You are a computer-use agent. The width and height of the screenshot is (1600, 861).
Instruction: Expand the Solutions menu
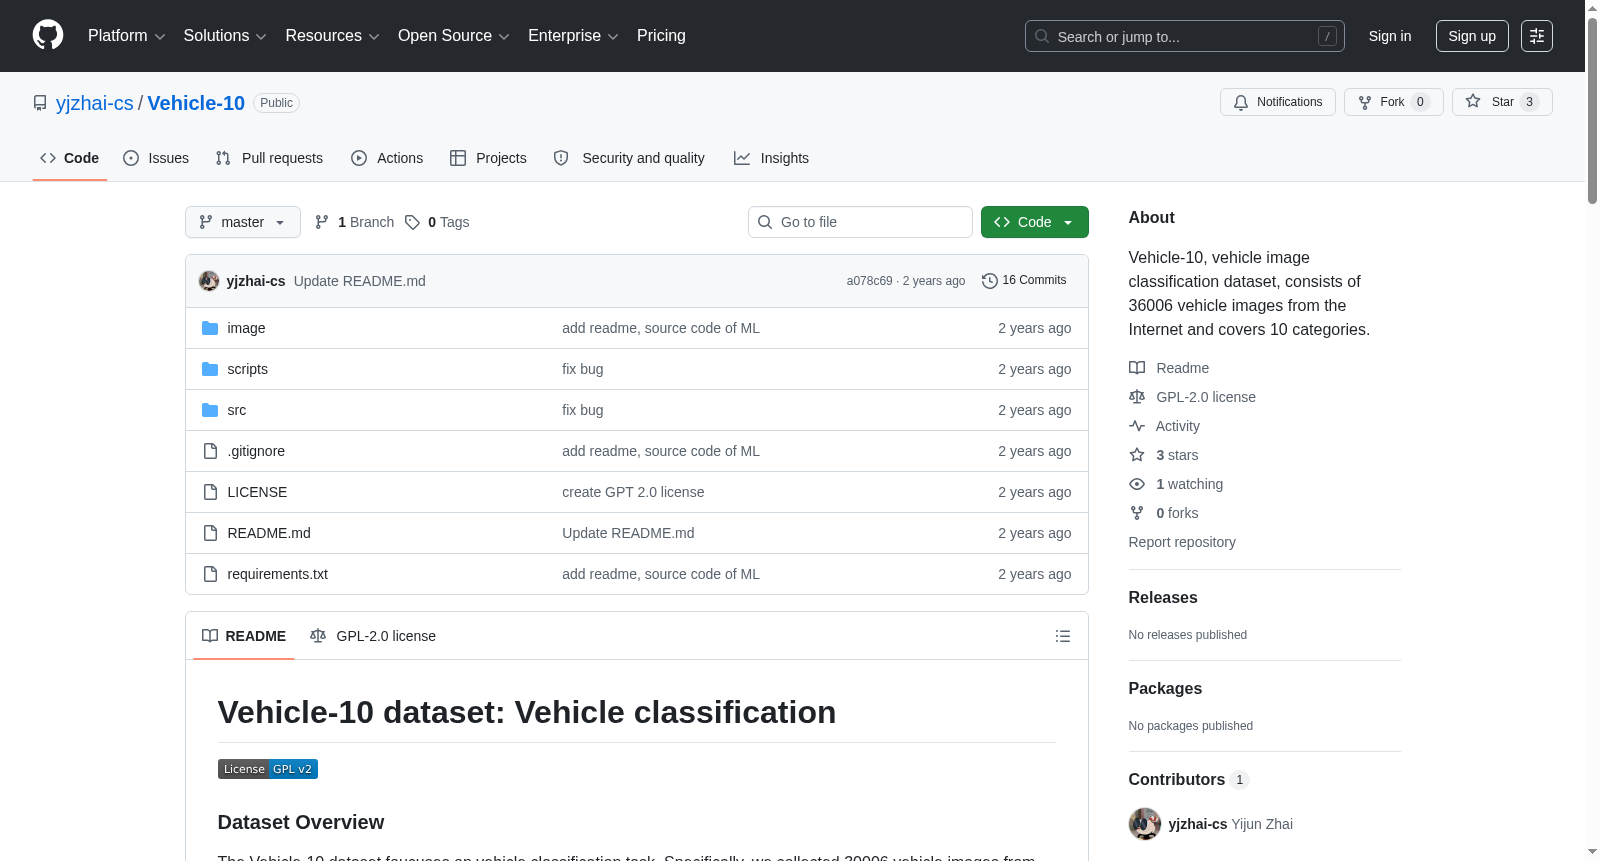tap(225, 36)
